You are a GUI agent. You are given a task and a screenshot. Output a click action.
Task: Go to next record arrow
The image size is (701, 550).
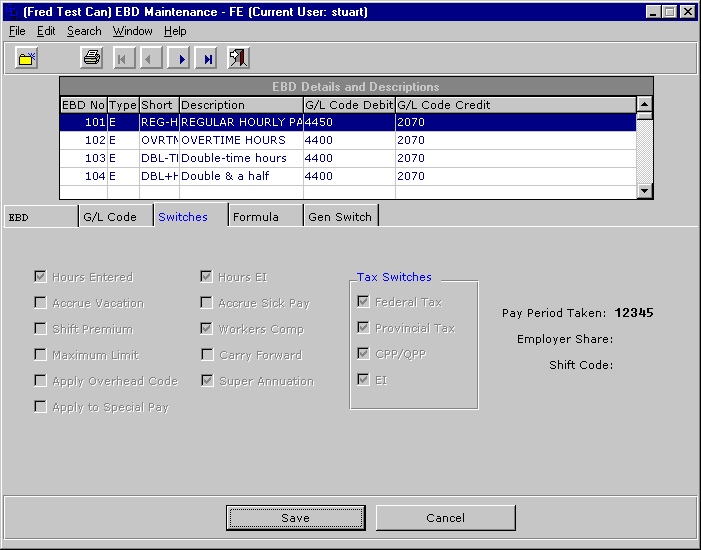point(180,59)
